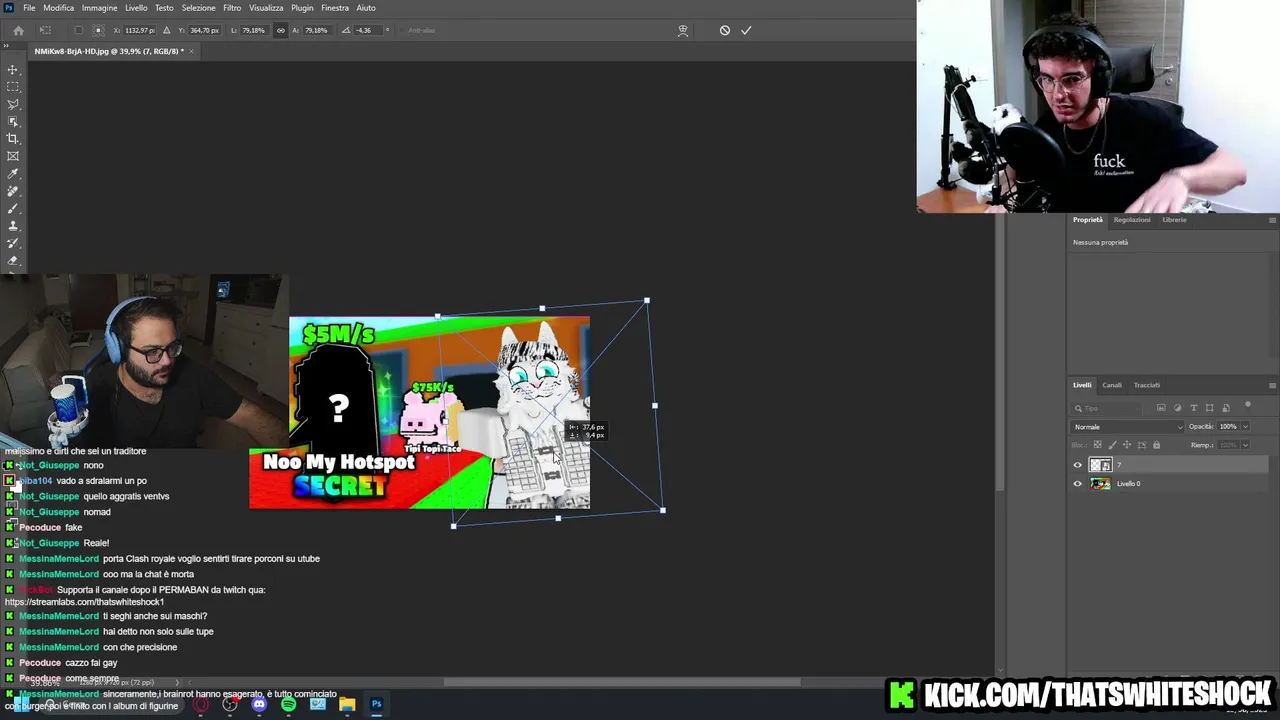Open the Finestra menu
The height and width of the screenshot is (720, 1280).
335,8
